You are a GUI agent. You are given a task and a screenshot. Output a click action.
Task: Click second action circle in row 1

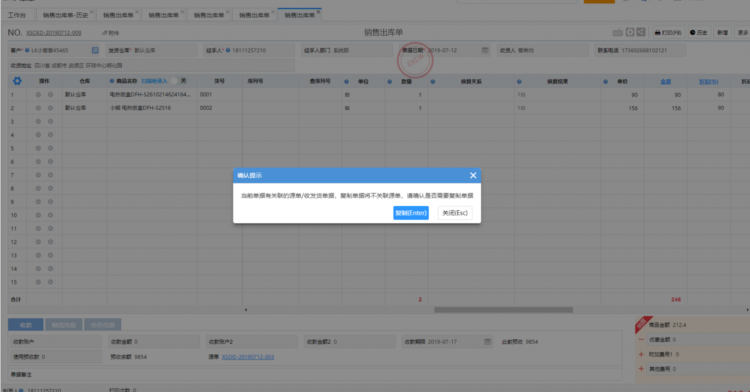click(50, 95)
